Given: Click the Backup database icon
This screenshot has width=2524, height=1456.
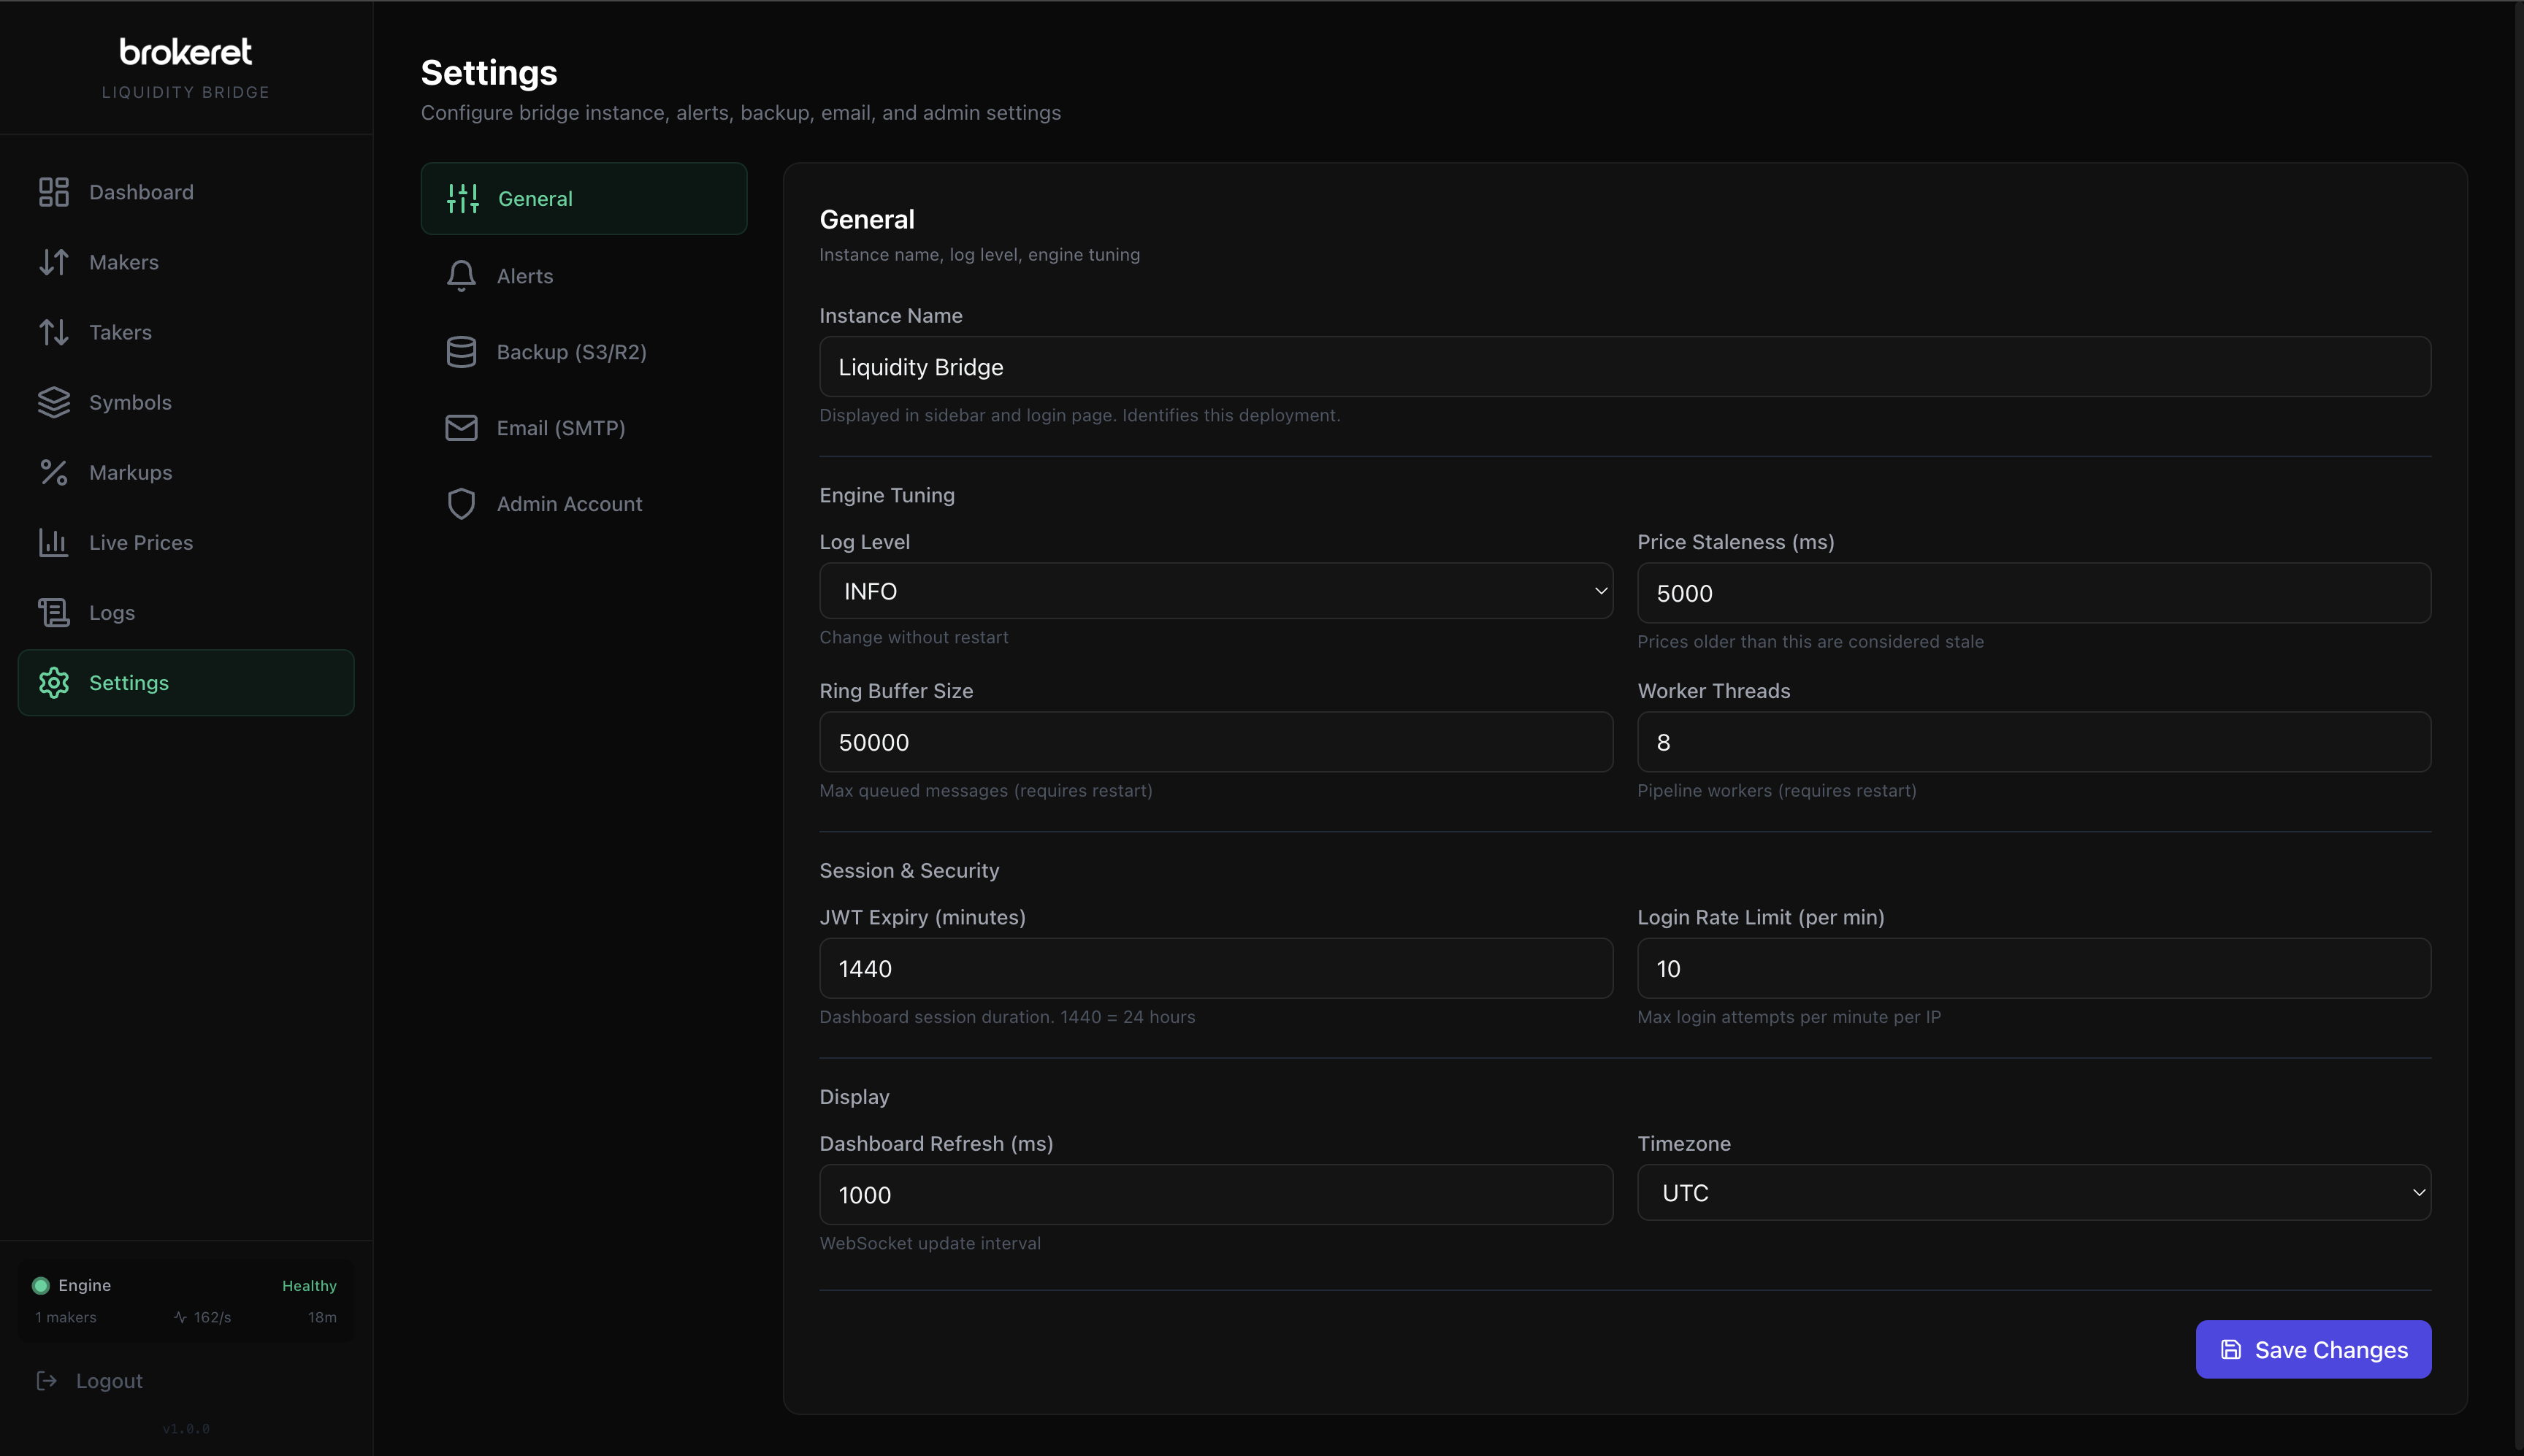Looking at the screenshot, I should (x=461, y=351).
